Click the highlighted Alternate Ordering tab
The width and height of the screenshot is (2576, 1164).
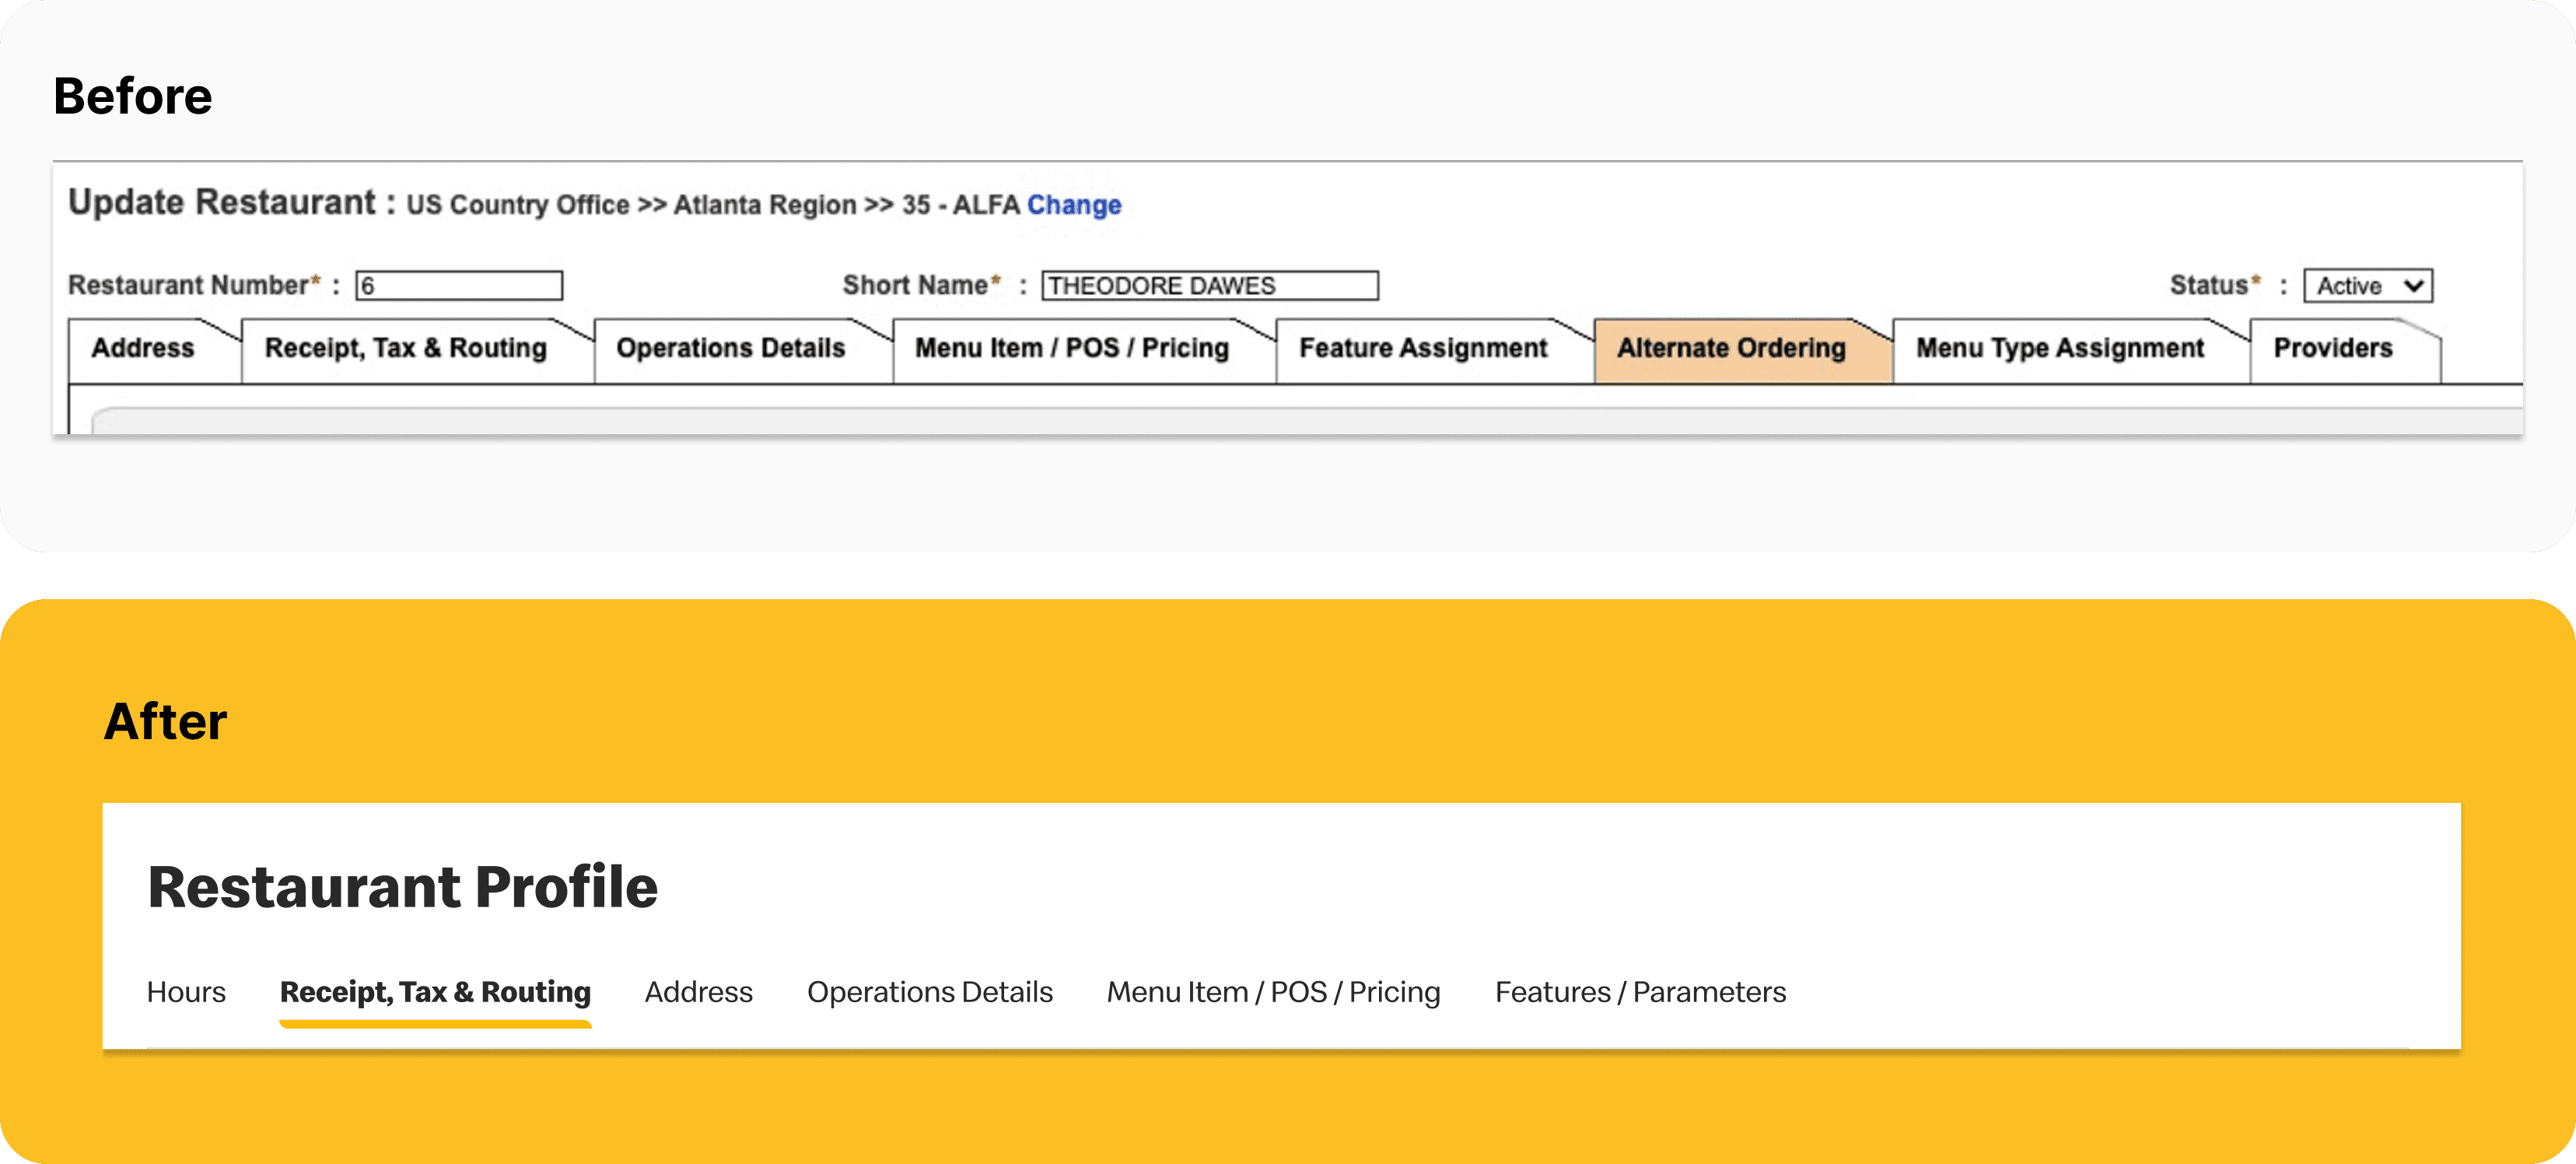[1731, 348]
